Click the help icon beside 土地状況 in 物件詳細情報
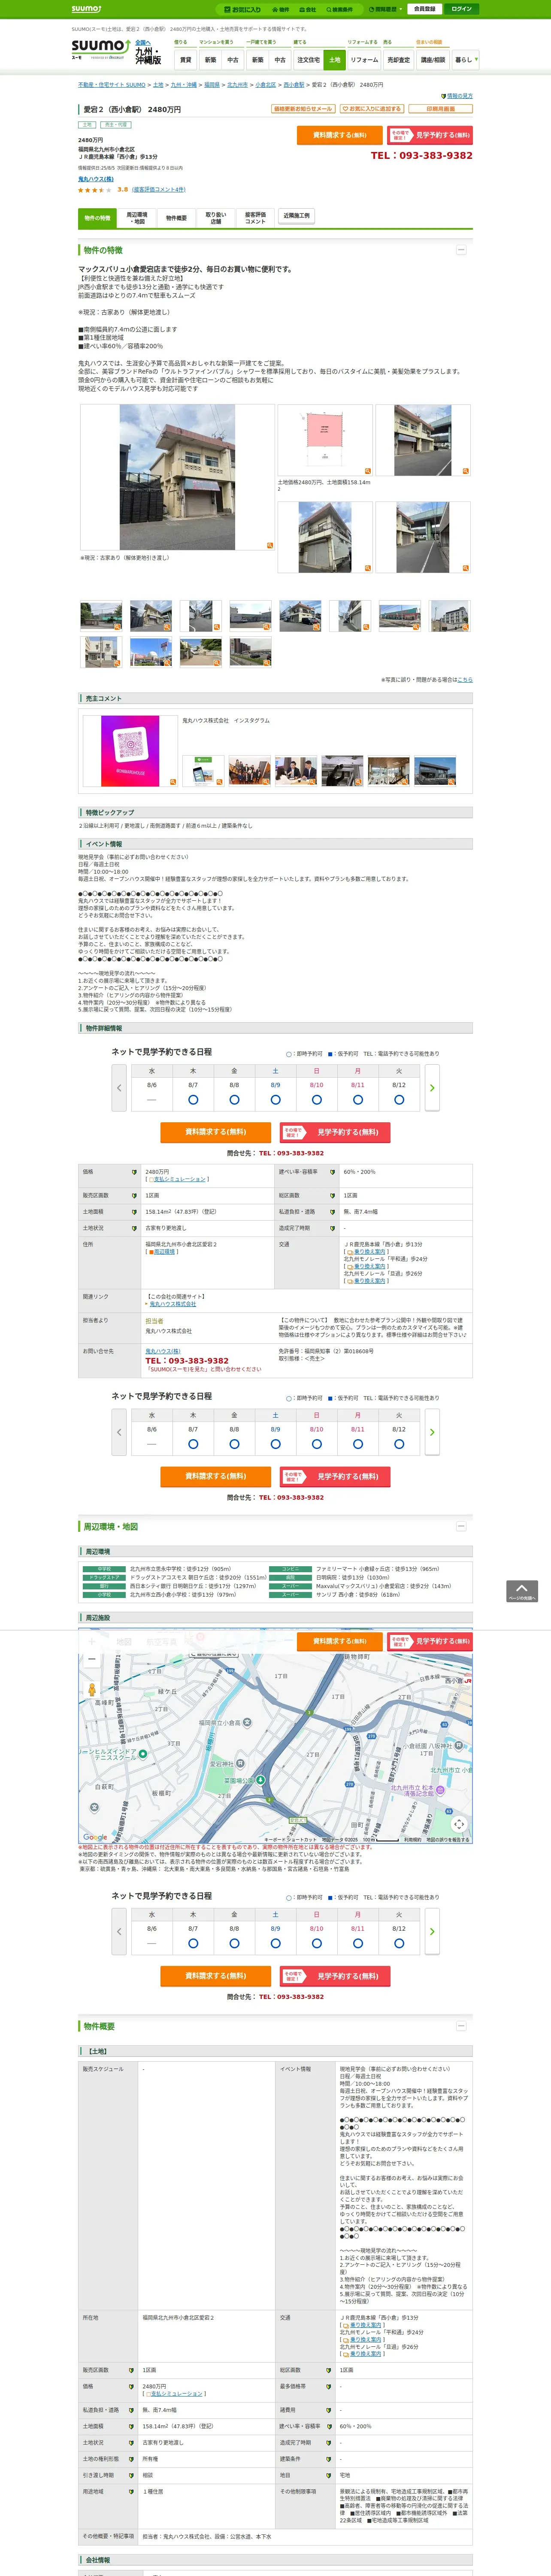Viewport: 551px width, 2576px height. (x=134, y=1228)
